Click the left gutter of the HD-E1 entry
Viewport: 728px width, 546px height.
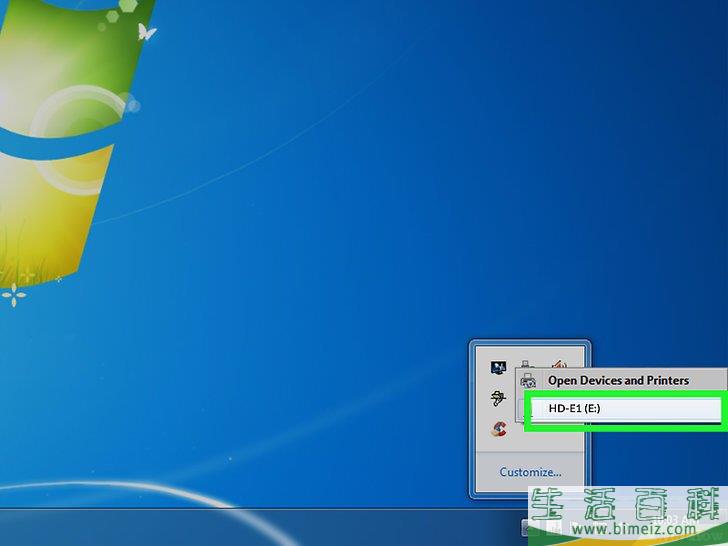pyautogui.click(x=536, y=409)
